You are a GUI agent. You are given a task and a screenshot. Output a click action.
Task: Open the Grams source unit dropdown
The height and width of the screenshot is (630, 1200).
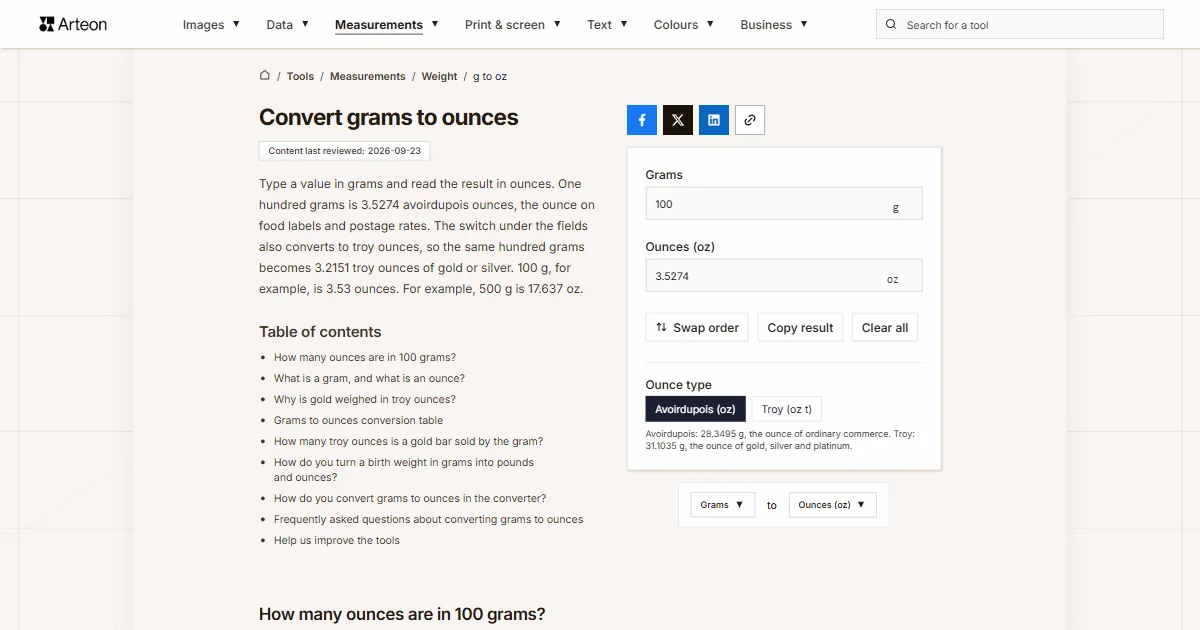coord(723,505)
